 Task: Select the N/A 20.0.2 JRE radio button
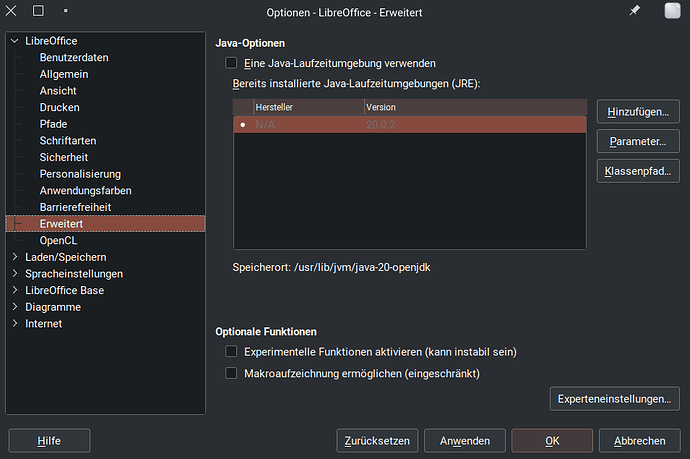pos(243,125)
